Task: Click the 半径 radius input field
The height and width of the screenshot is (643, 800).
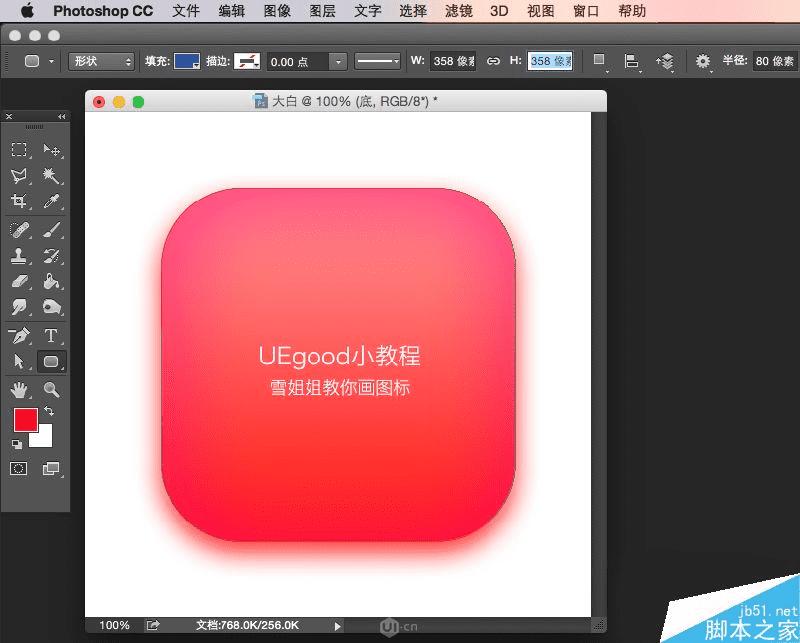Action: [x=776, y=61]
